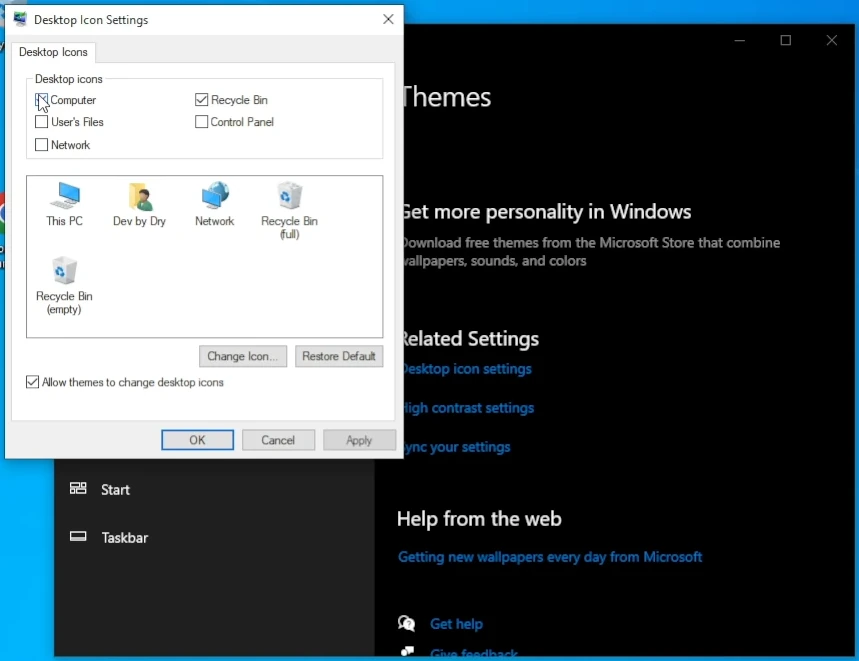
Task: Close the Settings window
Action: (832, 40)
